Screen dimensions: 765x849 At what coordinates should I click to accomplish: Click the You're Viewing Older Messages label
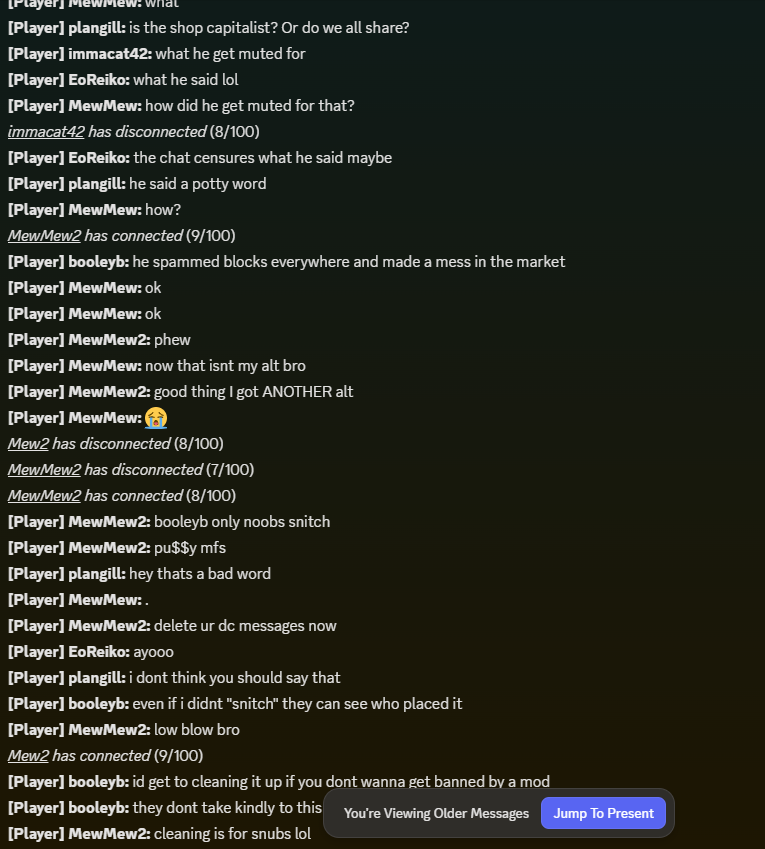pos(436,813)
